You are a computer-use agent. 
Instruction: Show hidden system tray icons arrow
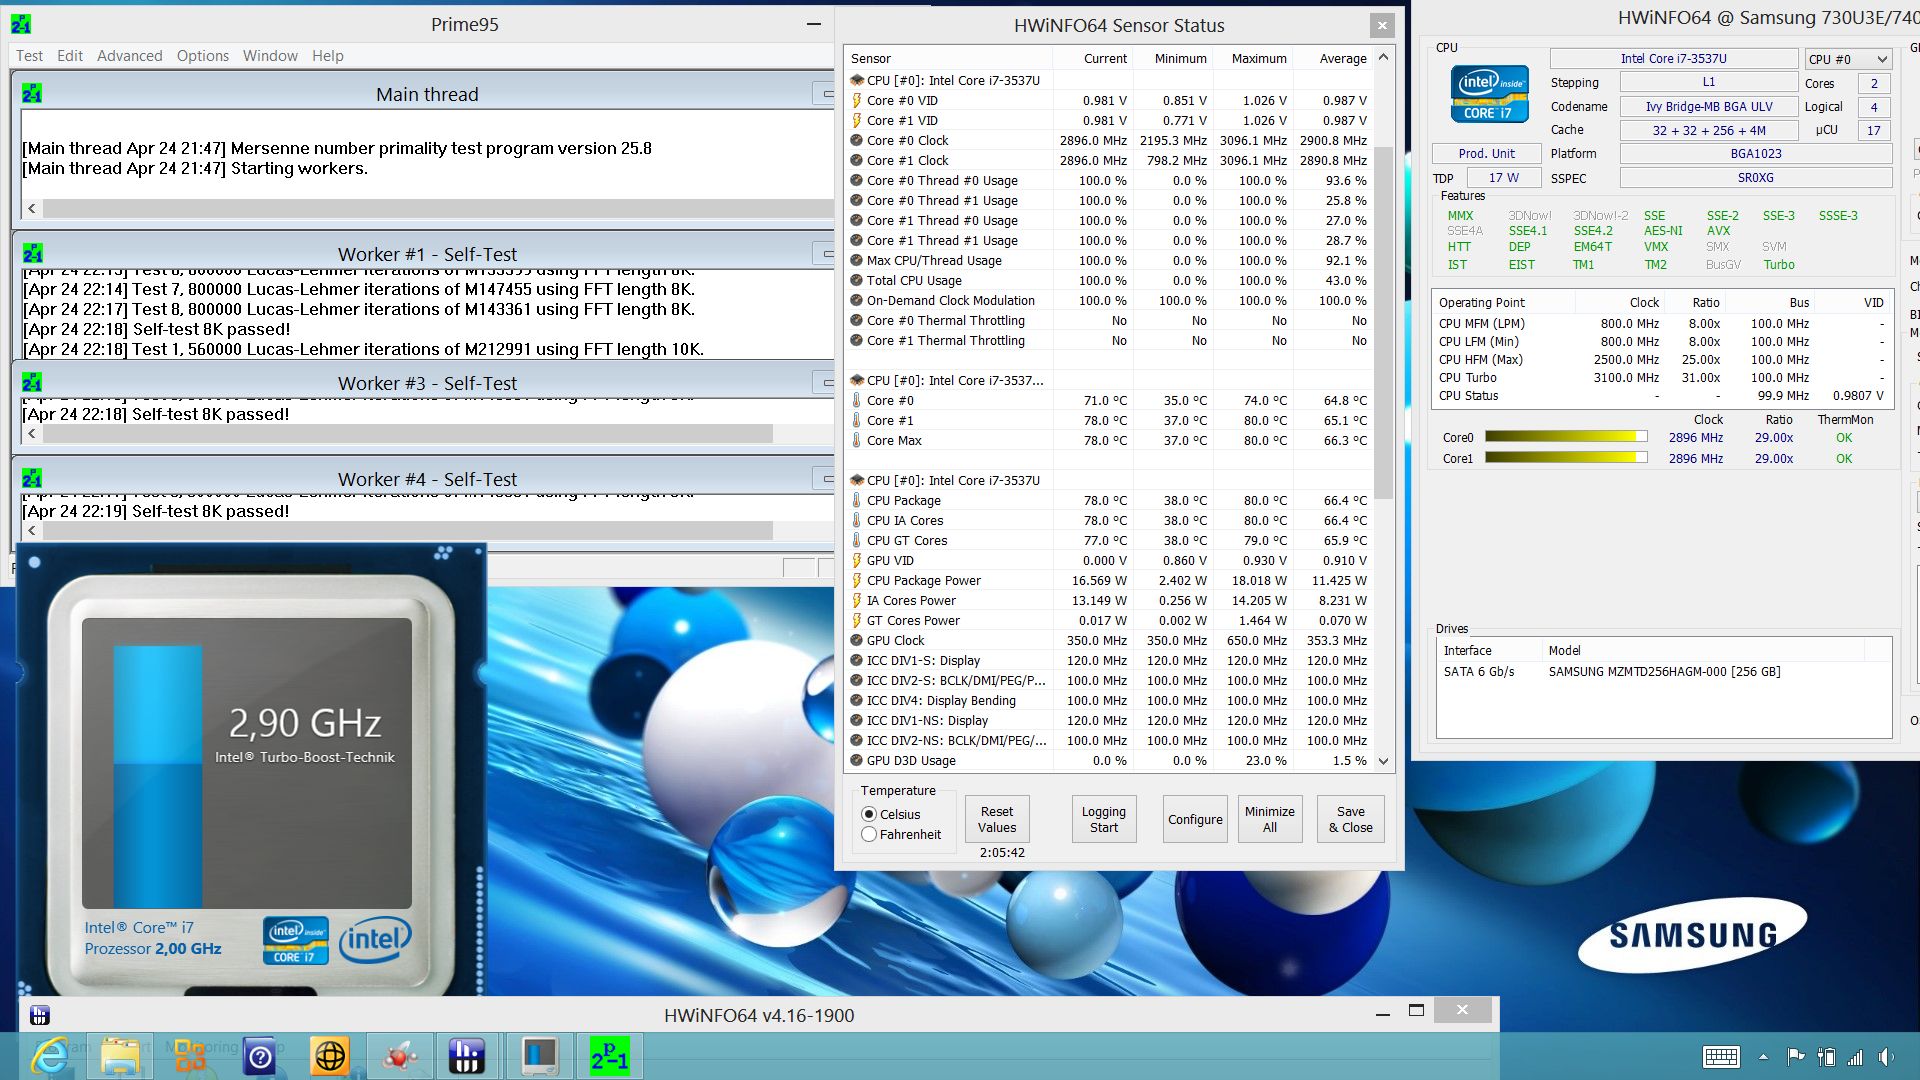pos(1763,1057)
